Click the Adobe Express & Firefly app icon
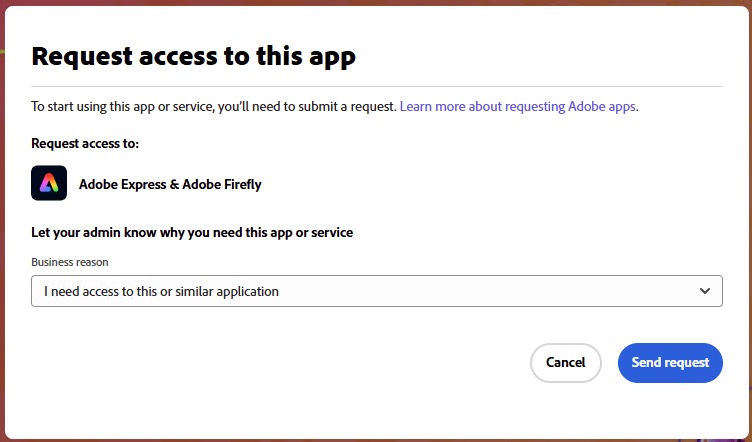The width and height of the screenshot is (752, 442). pos(49,183)
